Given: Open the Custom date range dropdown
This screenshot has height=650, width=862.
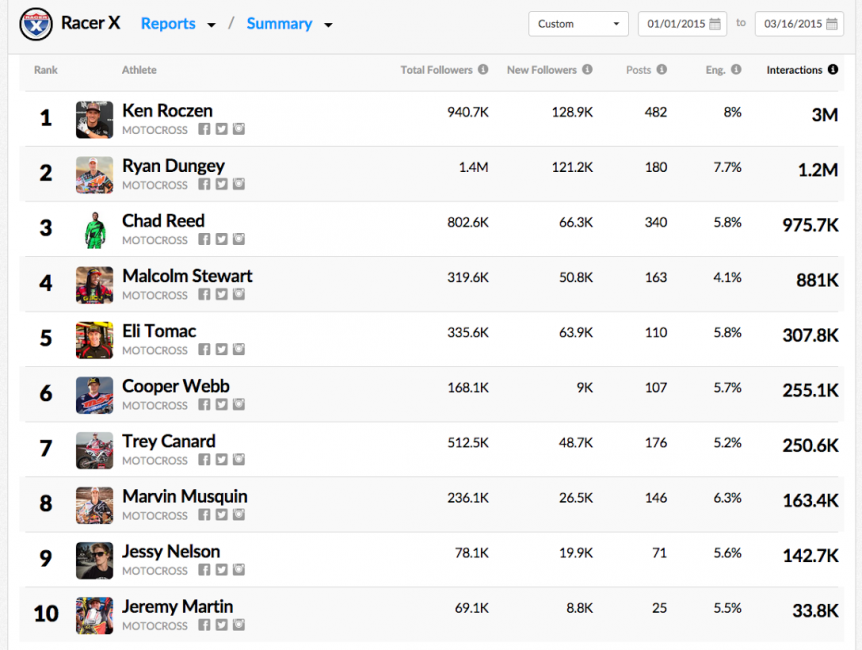Looking at the screenshot, I should click(578, 24).
